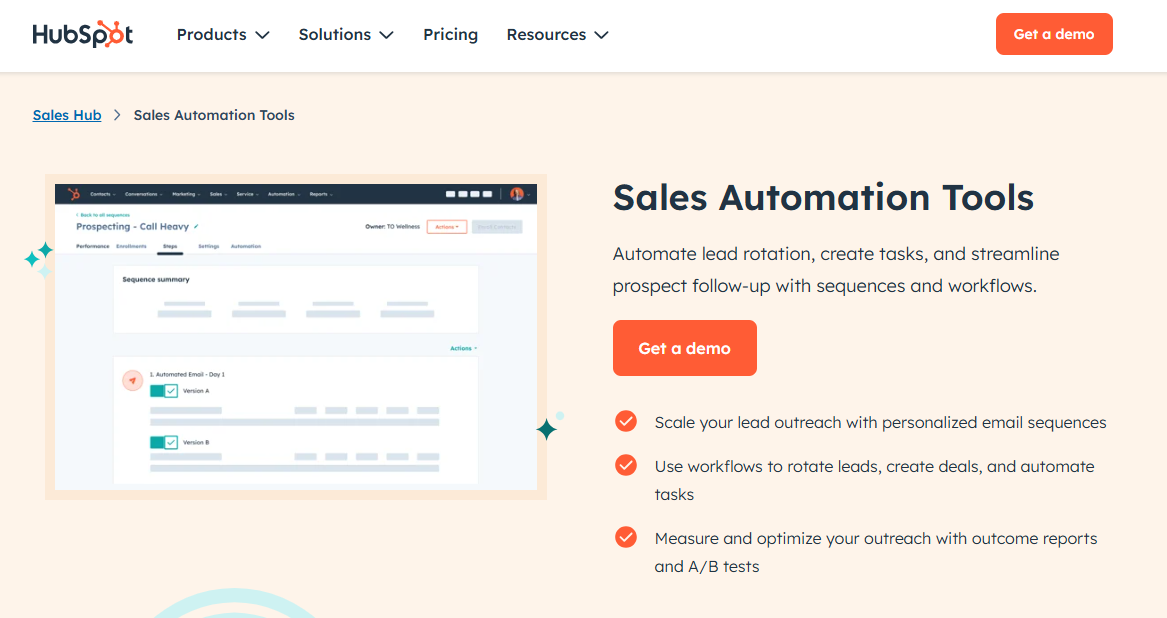Go to the Pricing page
1167x618 pixels.
(450, 34)
